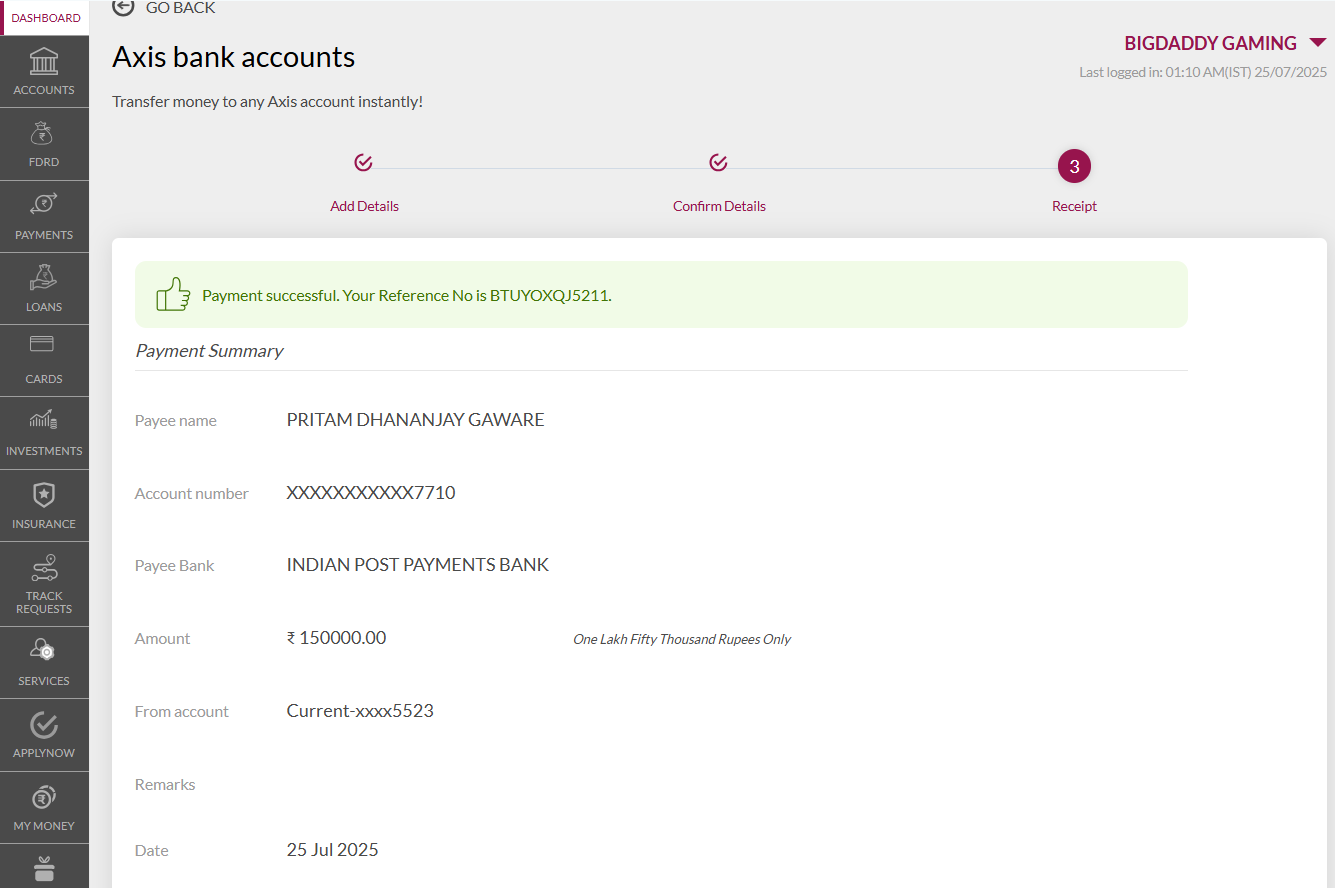1335x888 pixels.
Task: Click the Go Back arrow icon
Action: [x=123, y=7]
